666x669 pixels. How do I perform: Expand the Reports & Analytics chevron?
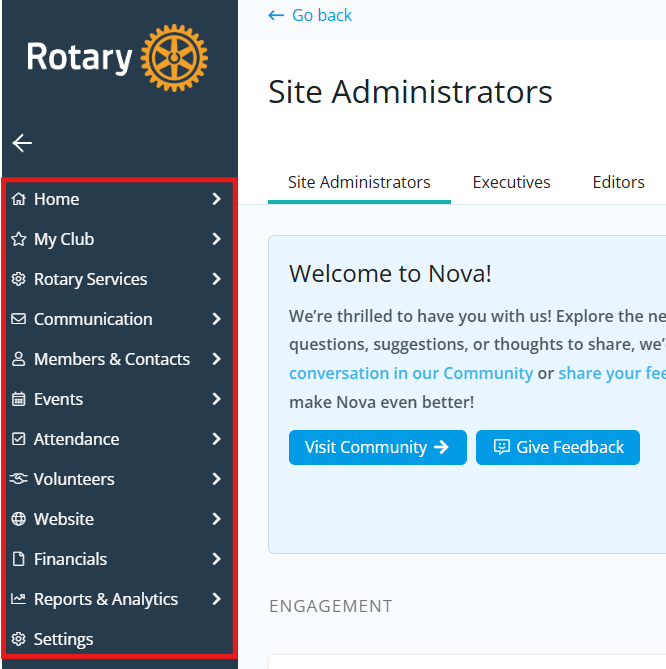click(217, 599)
